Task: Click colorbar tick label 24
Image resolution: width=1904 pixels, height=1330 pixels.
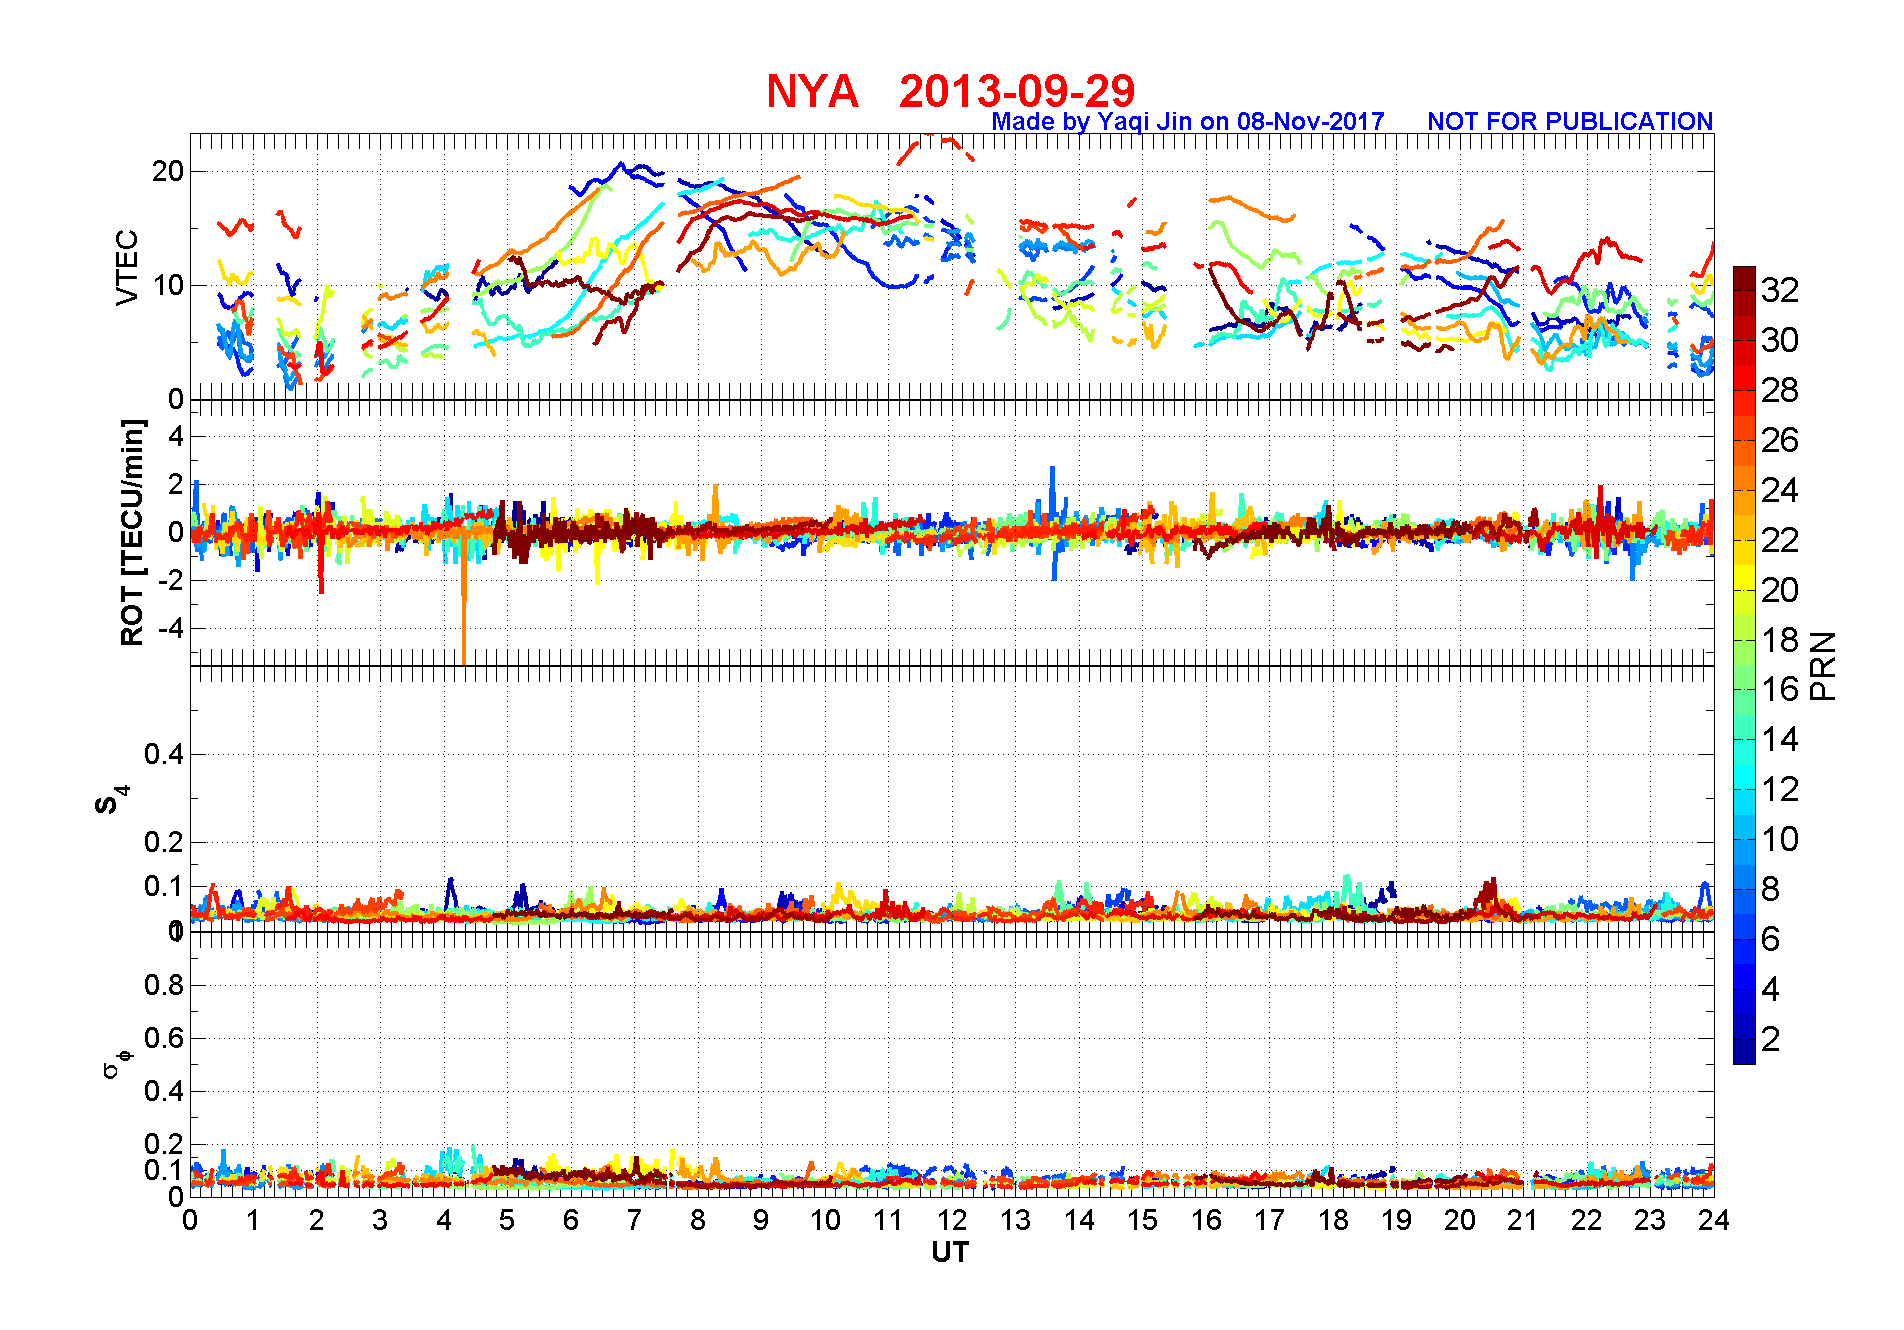Action: pyautogui.click(x=1780, y=490)
